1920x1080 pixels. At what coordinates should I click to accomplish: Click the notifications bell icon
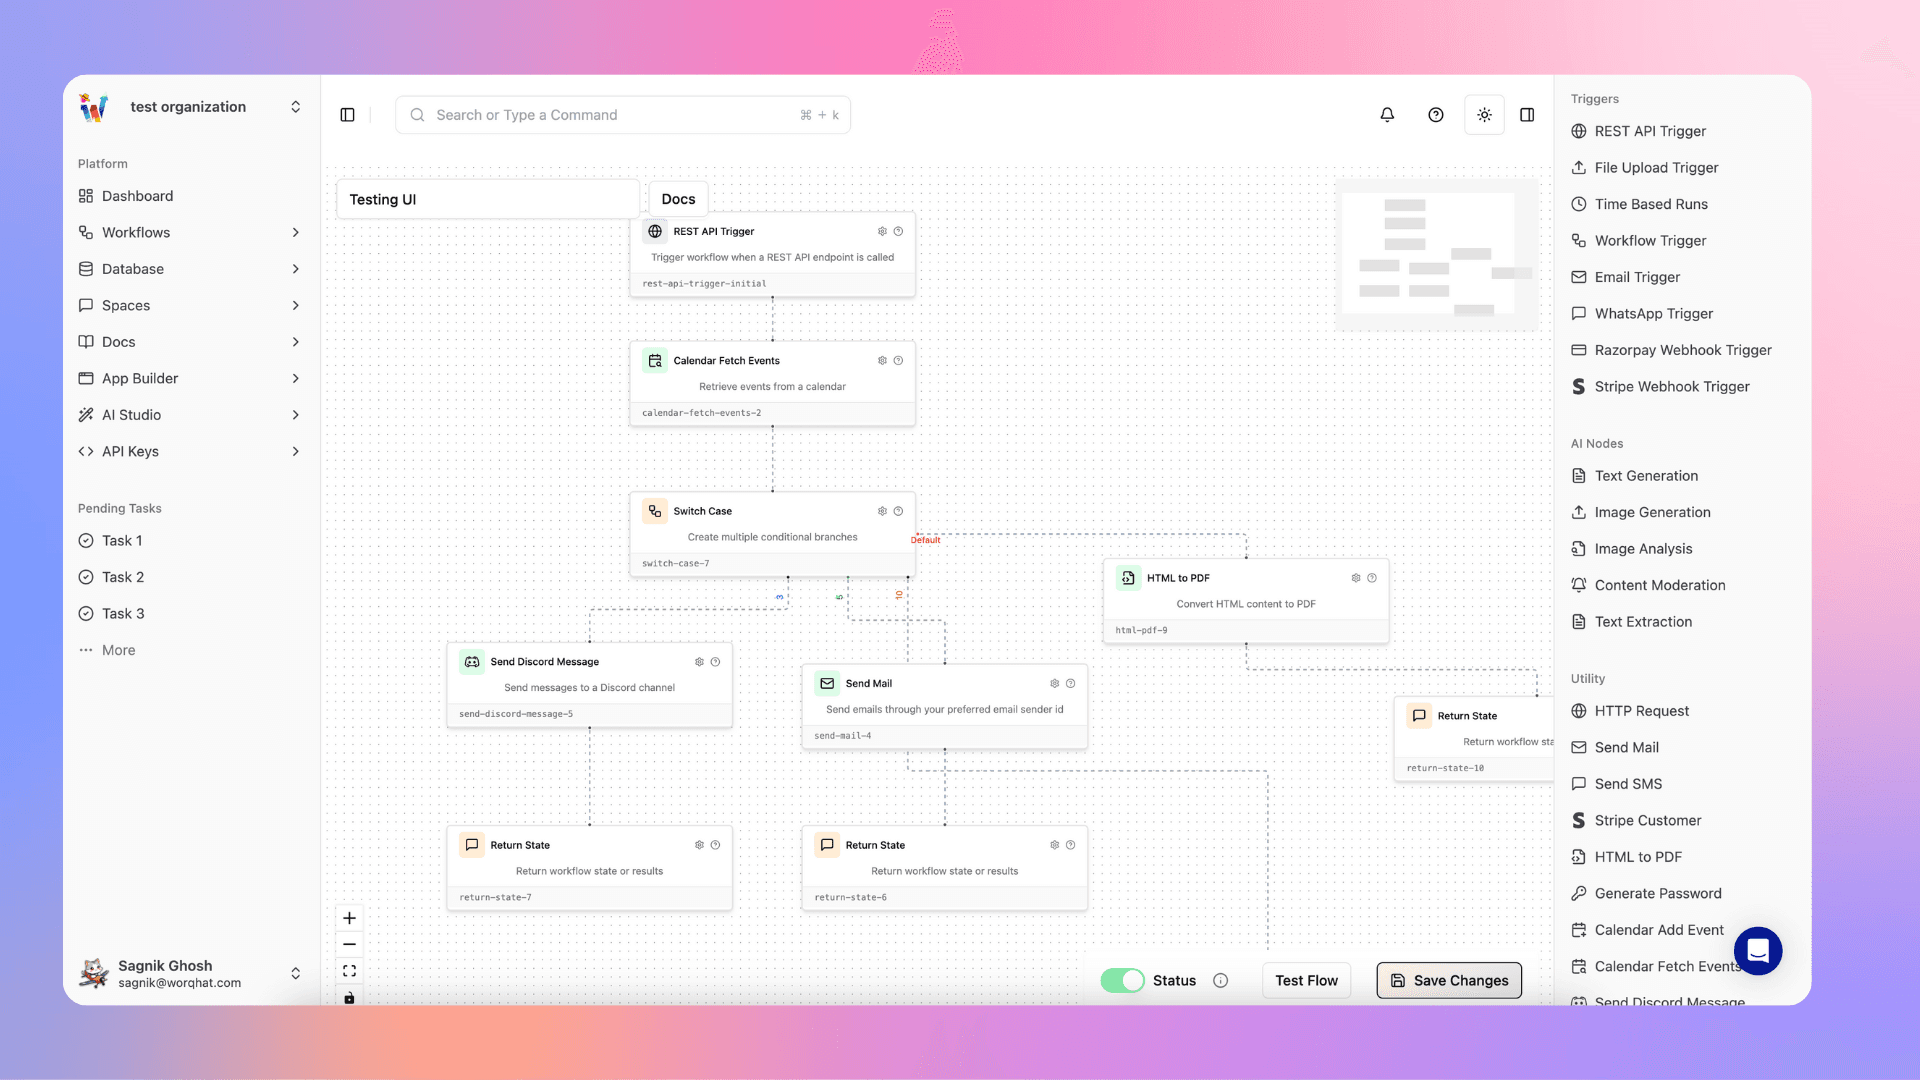point(1387,115)
